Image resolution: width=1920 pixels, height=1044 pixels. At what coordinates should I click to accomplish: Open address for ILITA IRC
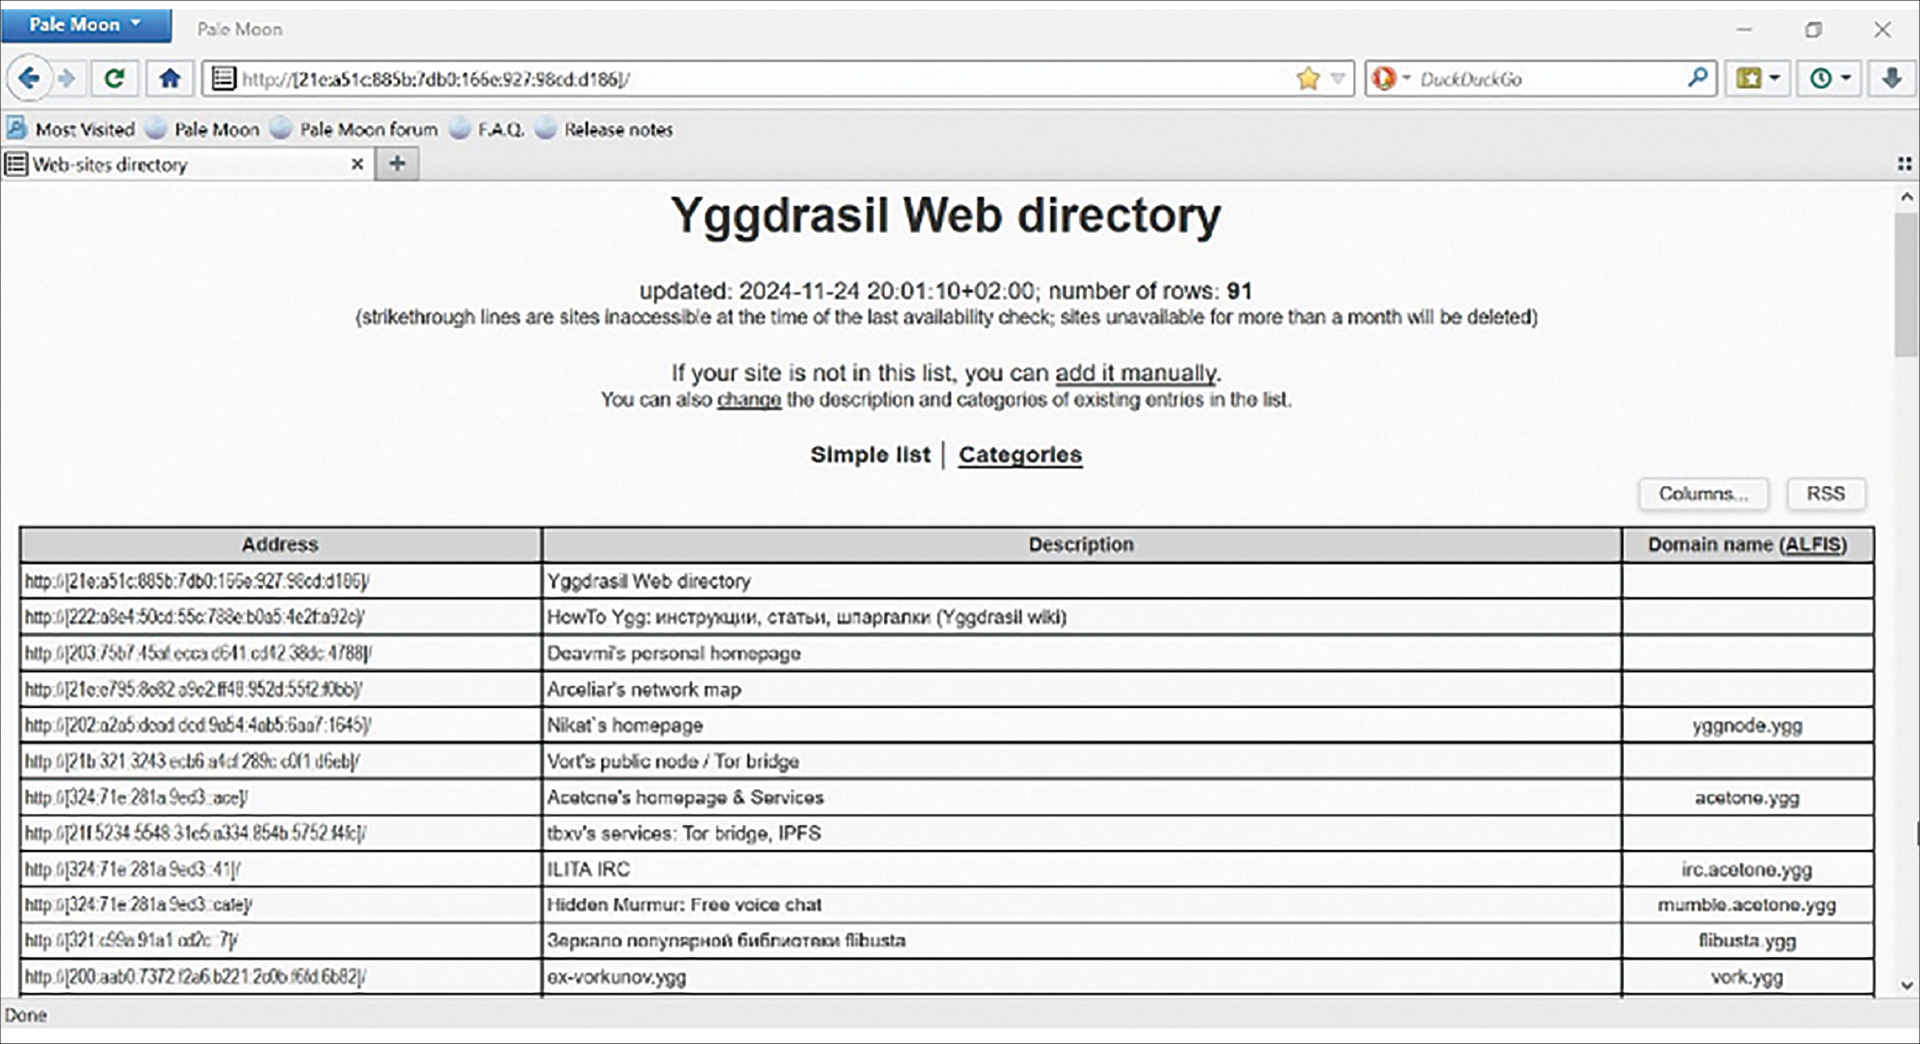[133, 869]
